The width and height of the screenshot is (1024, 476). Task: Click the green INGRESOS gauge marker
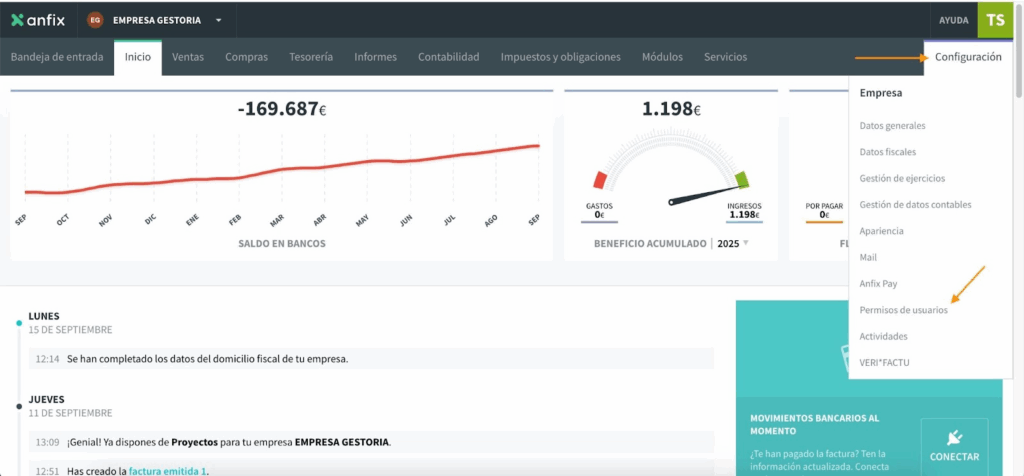pos(741,180)
